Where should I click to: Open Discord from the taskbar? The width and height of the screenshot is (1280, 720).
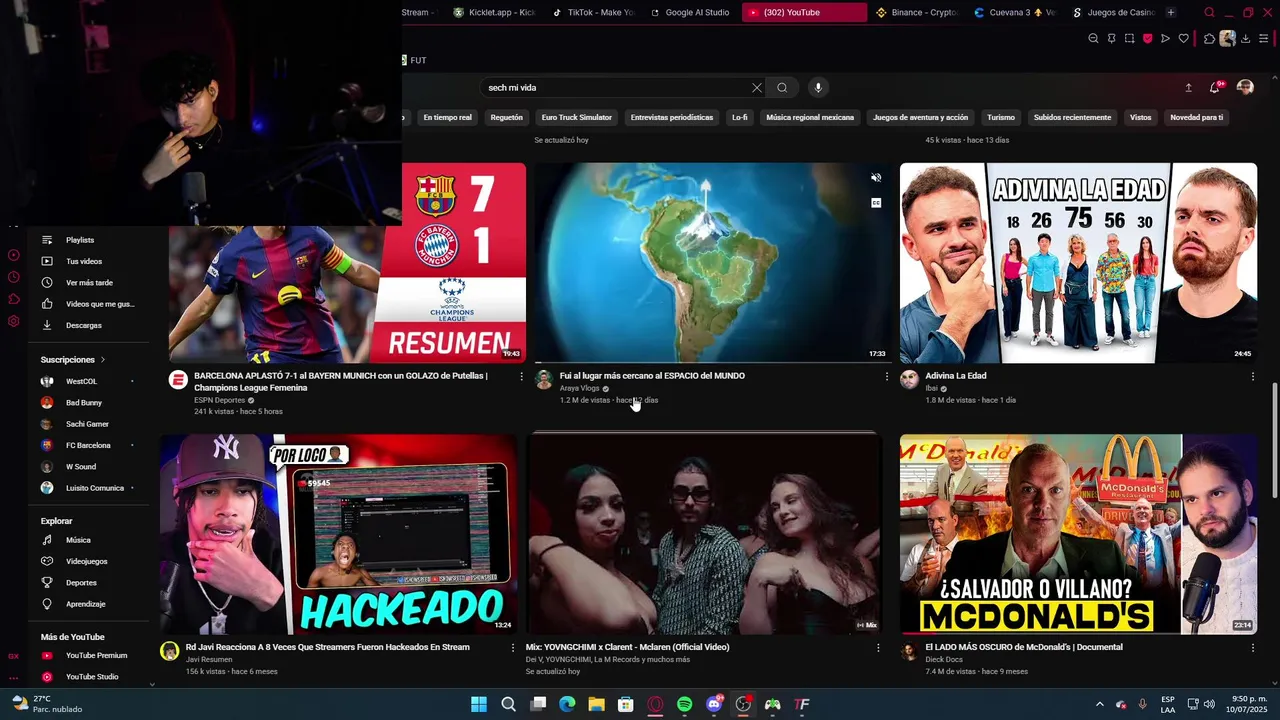pos(714,704)
